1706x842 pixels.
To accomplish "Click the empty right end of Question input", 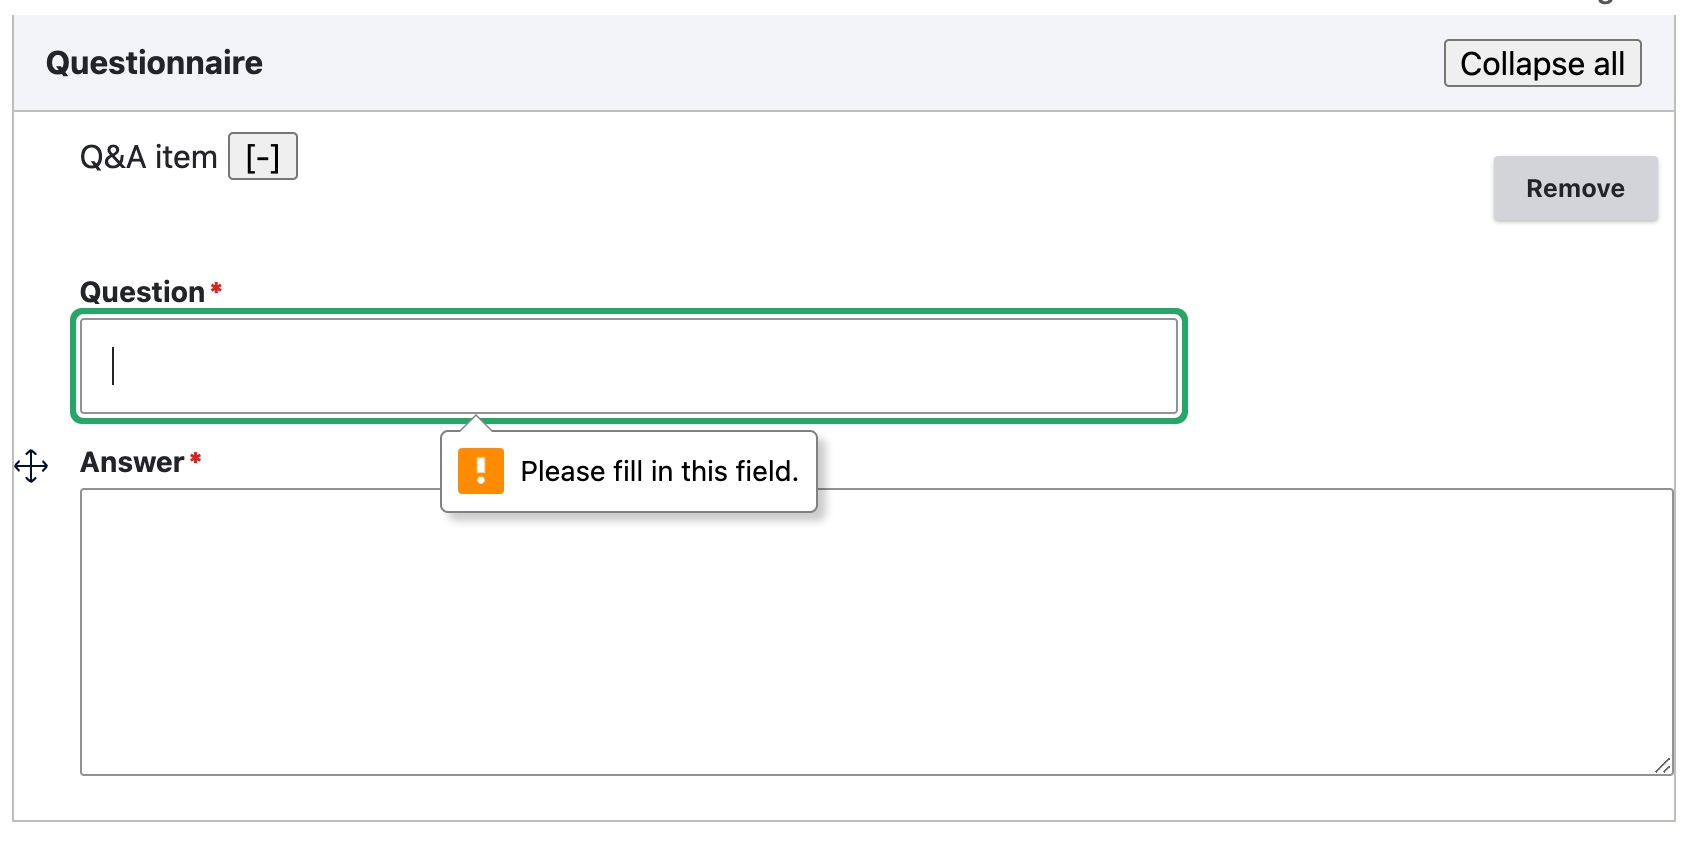I will [x=1100, y=366].
